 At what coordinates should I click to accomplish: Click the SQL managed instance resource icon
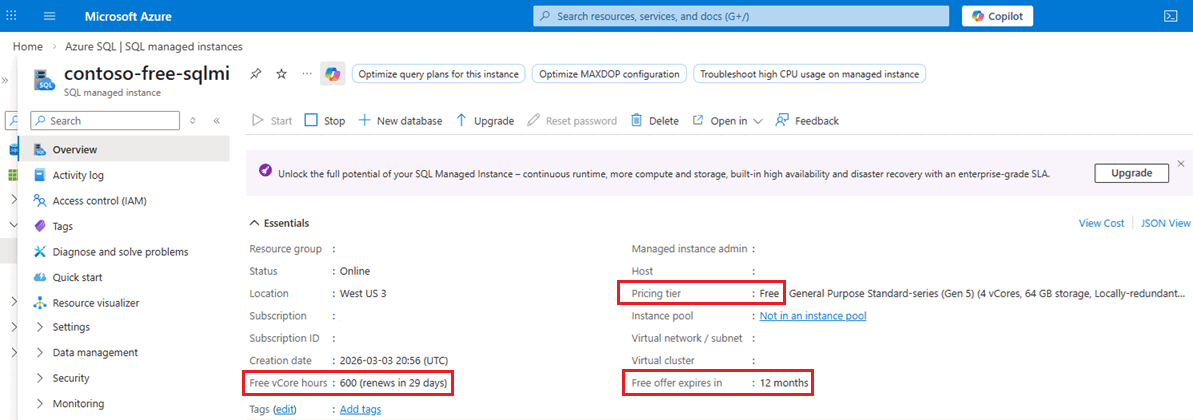coord(46,79)
